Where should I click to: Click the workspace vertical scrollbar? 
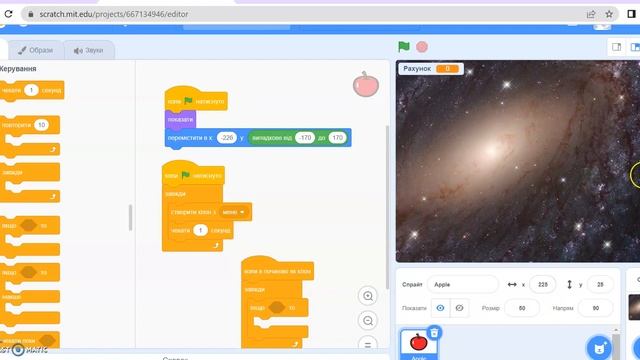[387, 207]
